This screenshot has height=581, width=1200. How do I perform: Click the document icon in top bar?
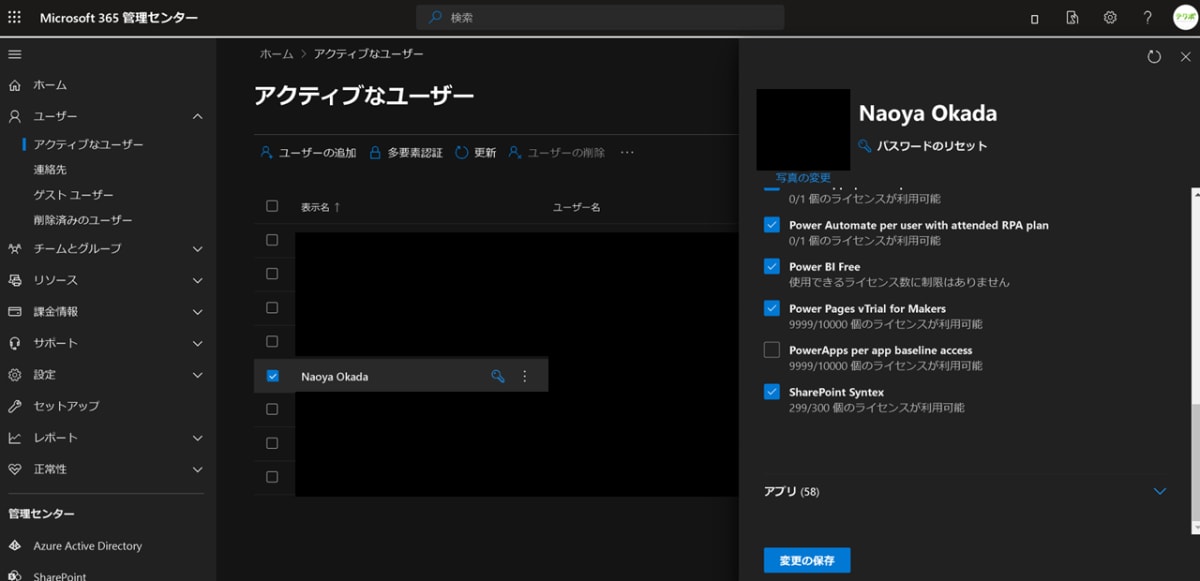tap(1072, 18)
